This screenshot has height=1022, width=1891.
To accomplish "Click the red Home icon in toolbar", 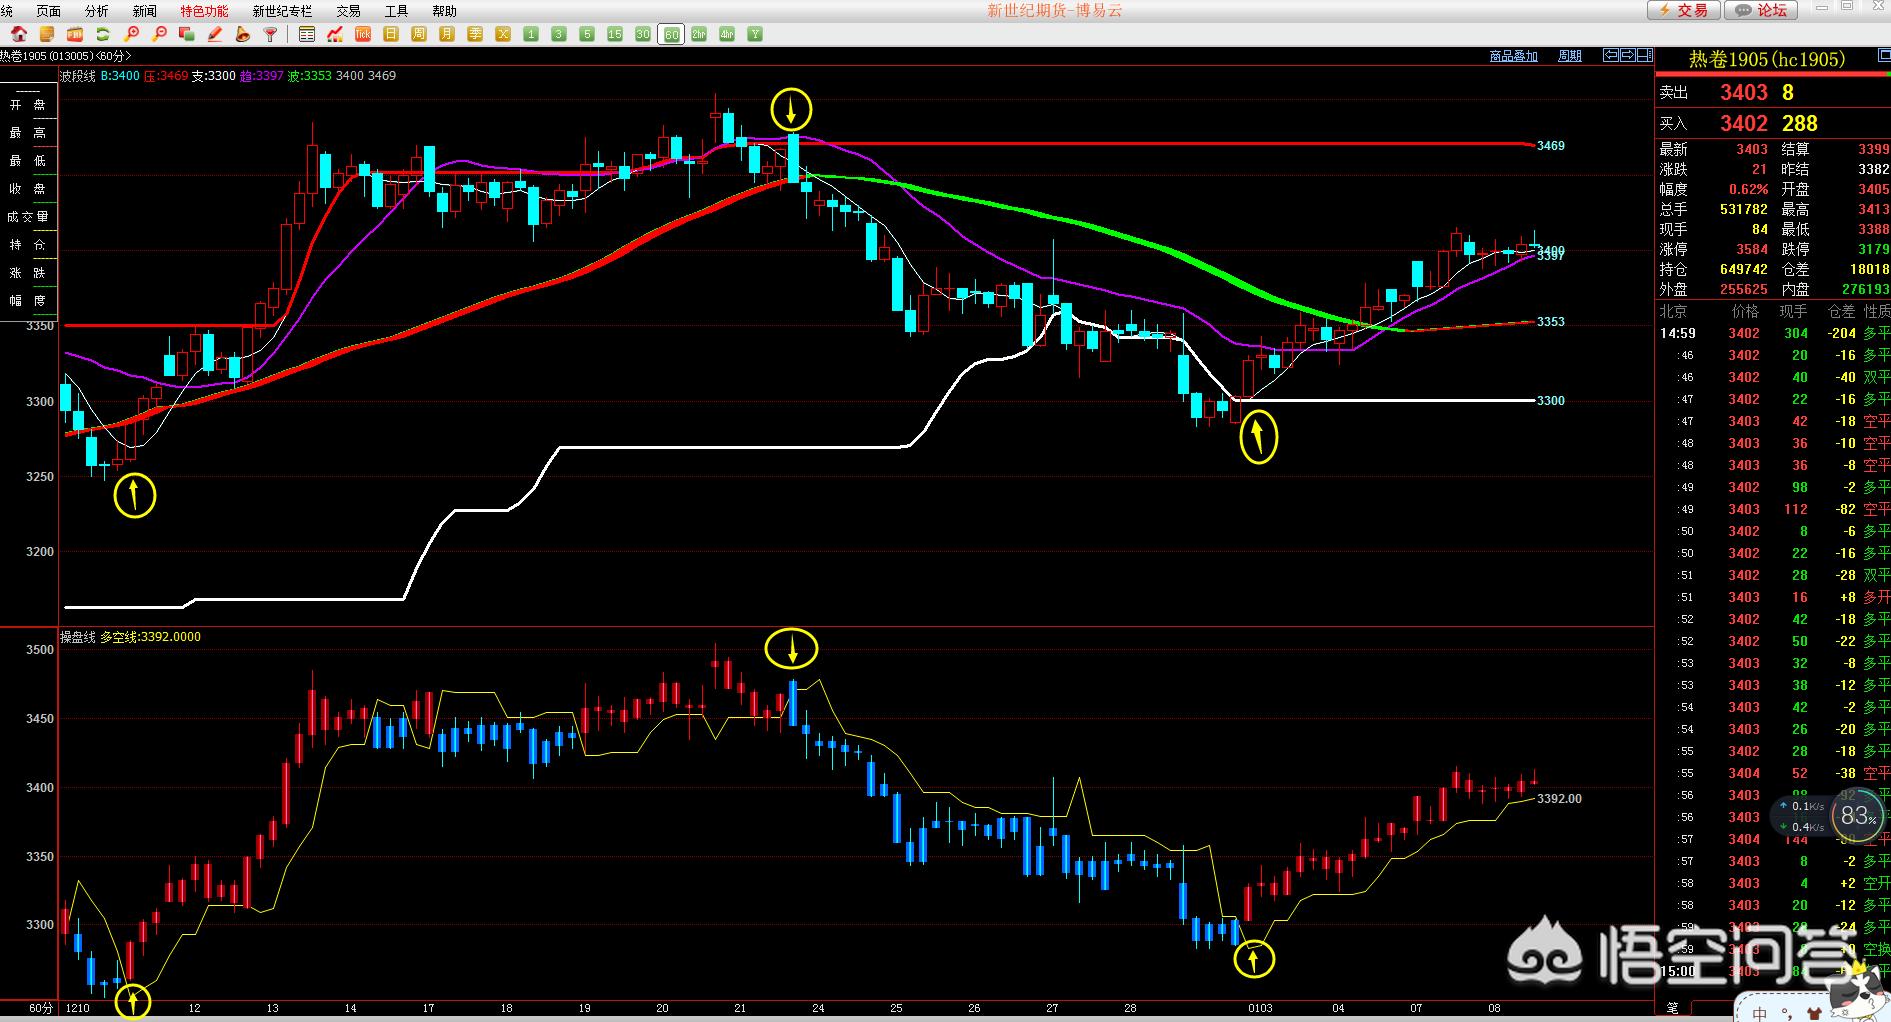I will [19, 34].
